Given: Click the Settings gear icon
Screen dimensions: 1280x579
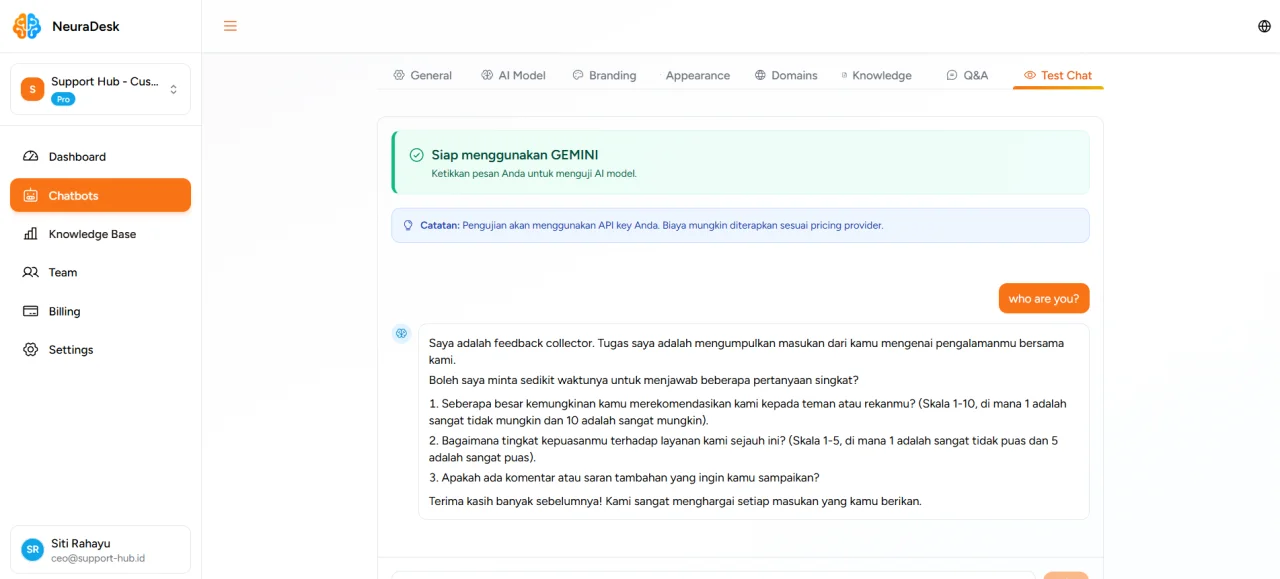Looking at the screenshot, I should [30, 350].
